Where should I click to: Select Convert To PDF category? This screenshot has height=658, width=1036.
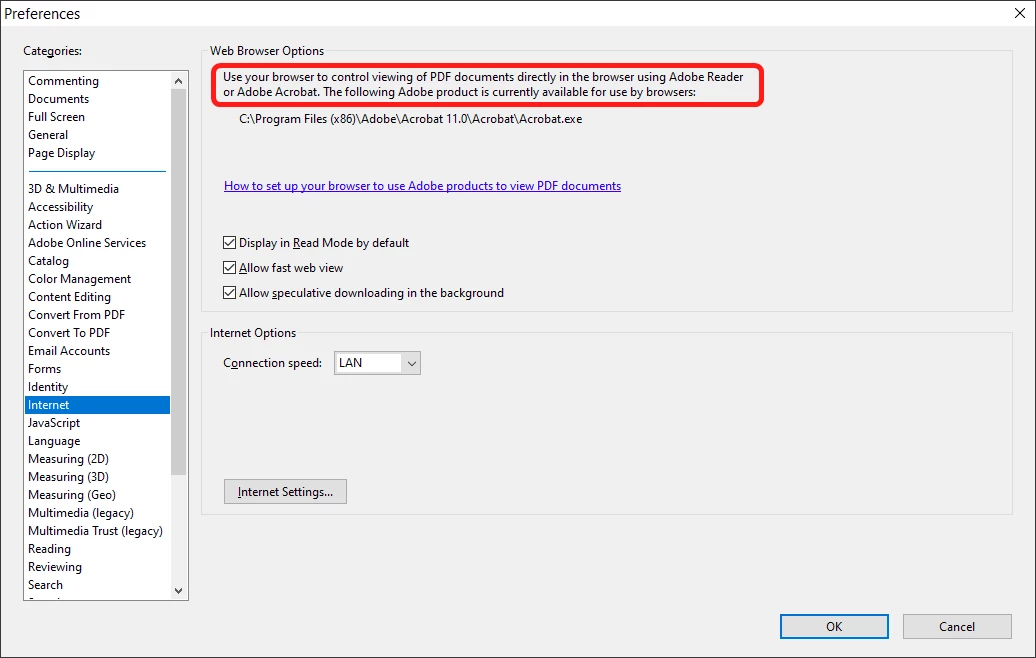97,333
